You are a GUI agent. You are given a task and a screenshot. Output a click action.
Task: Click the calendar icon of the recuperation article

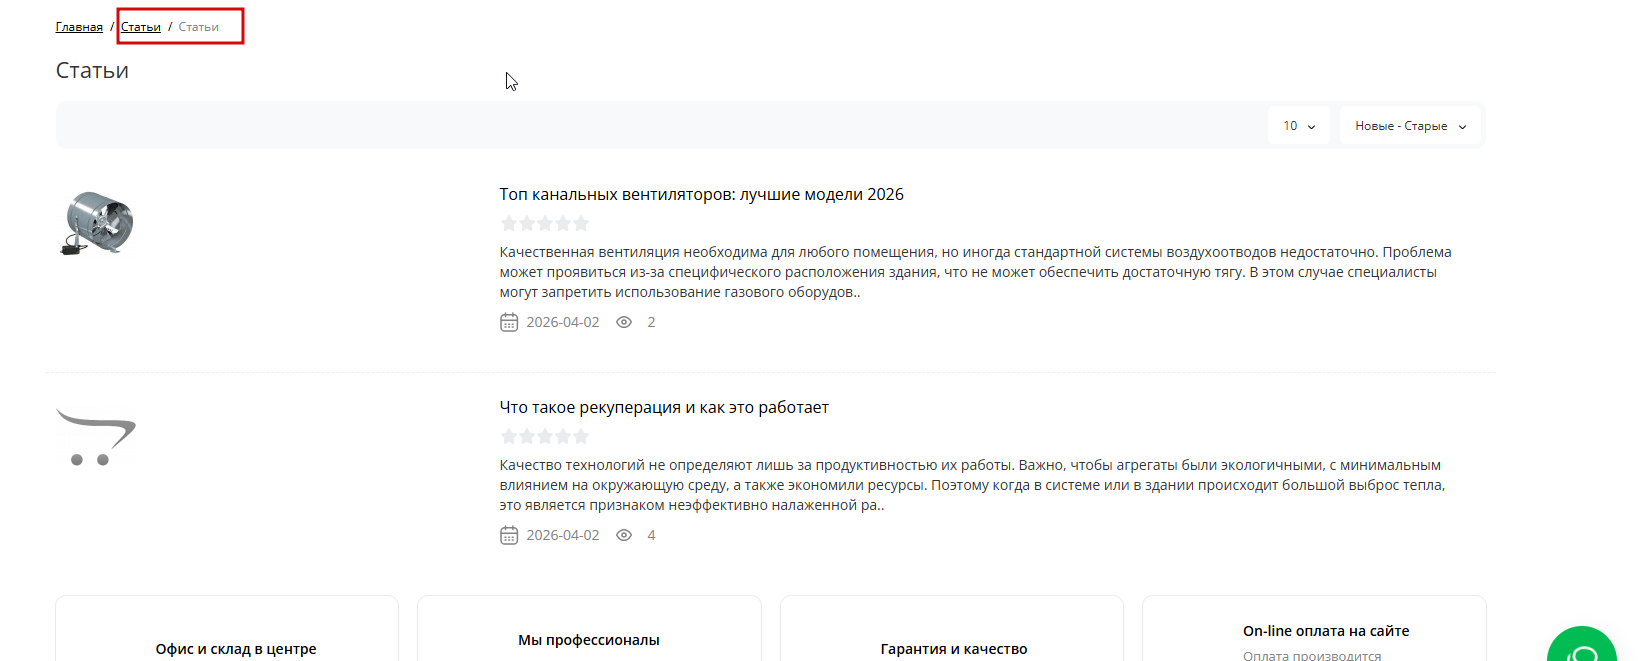pyautogui.click(x=509, y=535)
